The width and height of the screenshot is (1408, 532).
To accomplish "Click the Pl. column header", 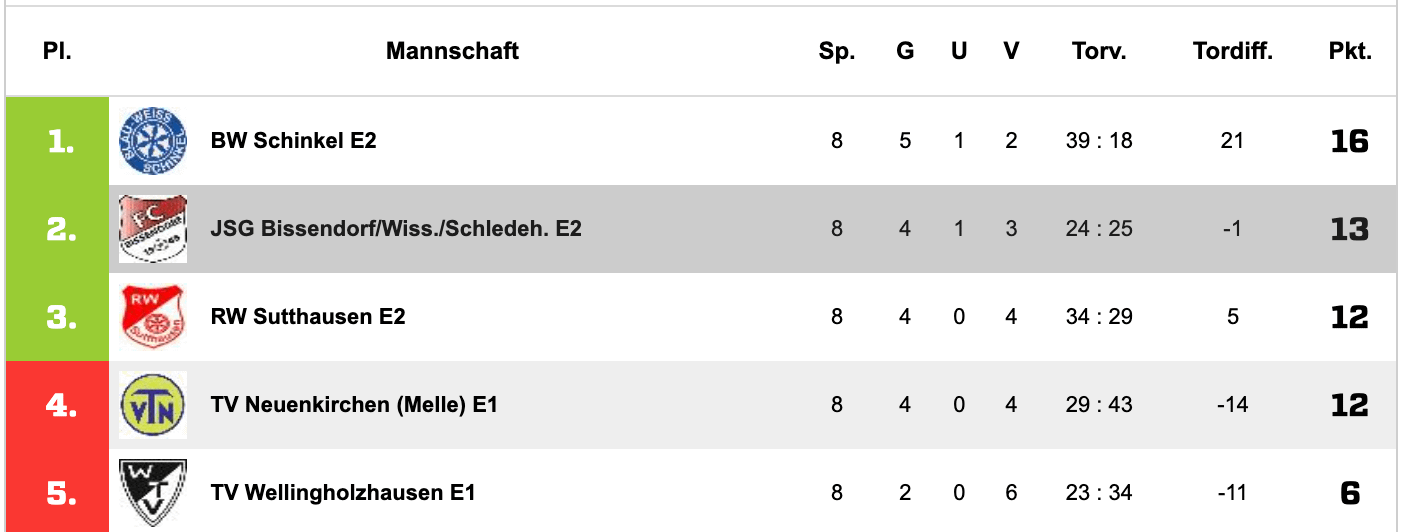I will point(57,51).
